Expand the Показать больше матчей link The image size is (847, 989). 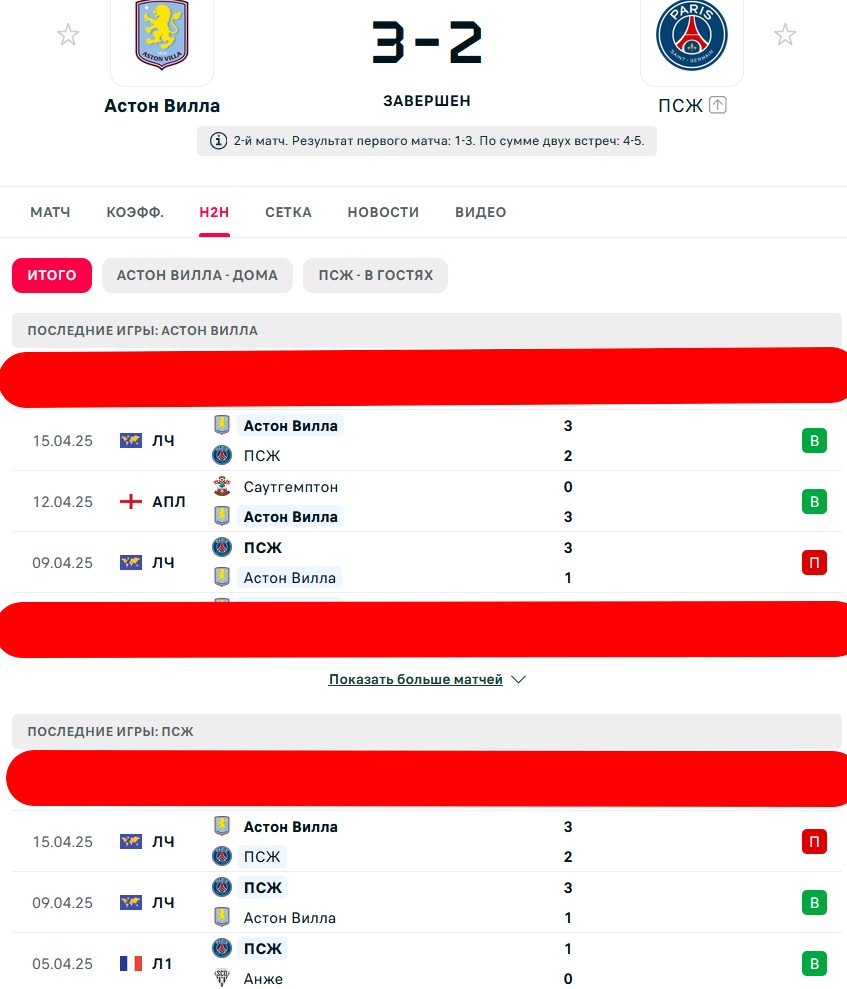point(416,679)
